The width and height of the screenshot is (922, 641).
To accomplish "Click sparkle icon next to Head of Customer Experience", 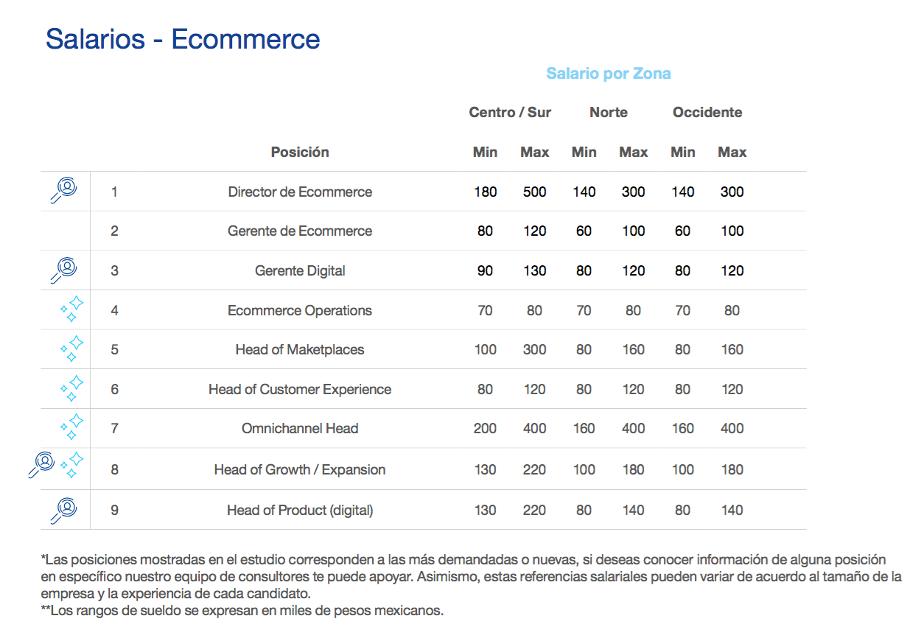I will pos(72,388).
